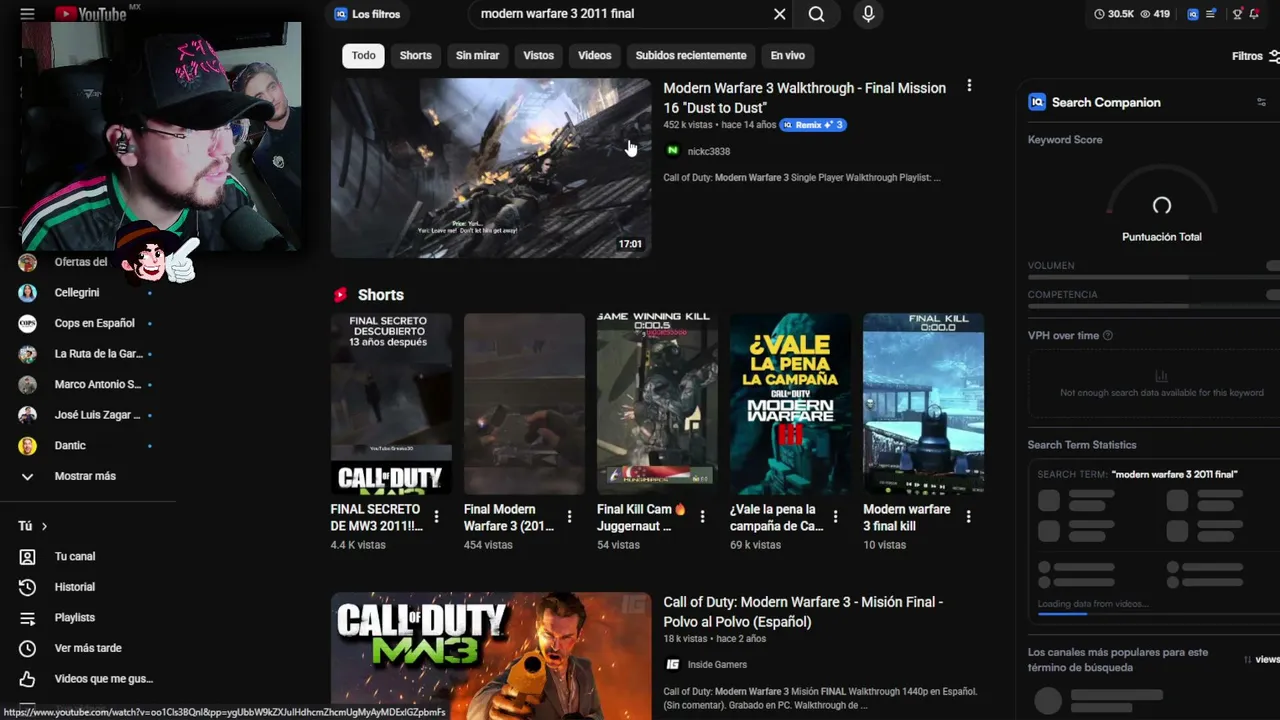Click the Playlists sidebar icon

(x=27, y=618)
